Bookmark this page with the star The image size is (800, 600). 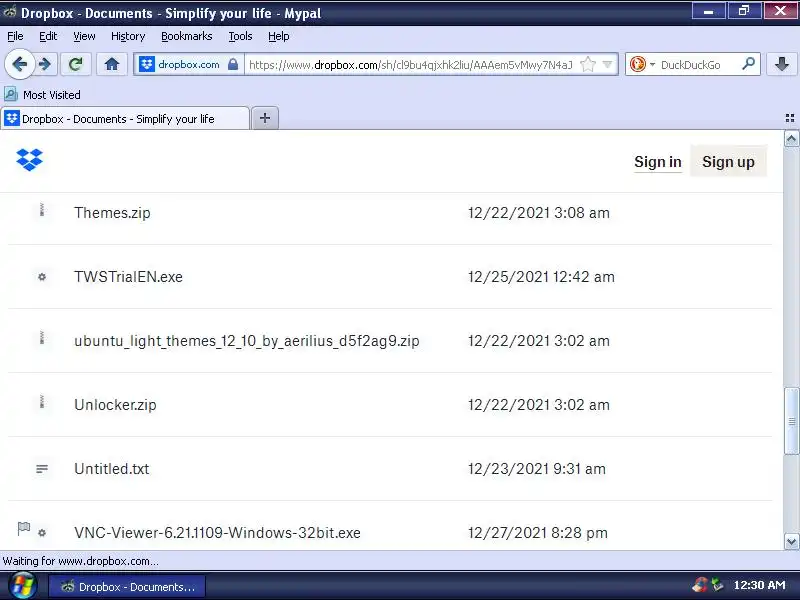point(588,64)
